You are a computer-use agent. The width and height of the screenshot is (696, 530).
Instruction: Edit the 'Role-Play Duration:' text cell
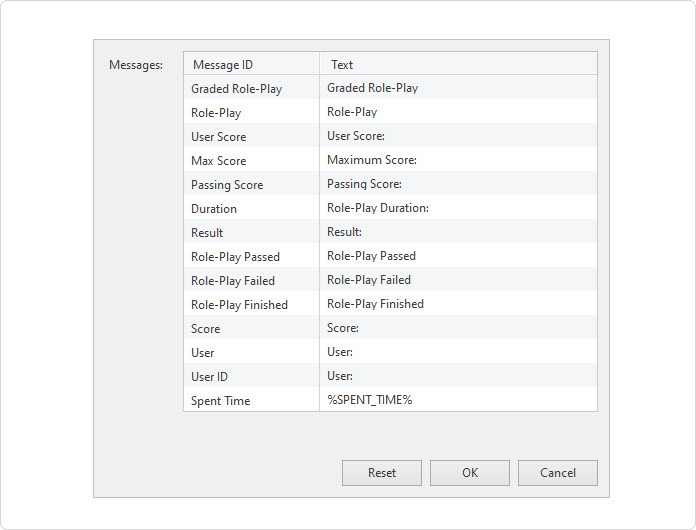point(458,208)
